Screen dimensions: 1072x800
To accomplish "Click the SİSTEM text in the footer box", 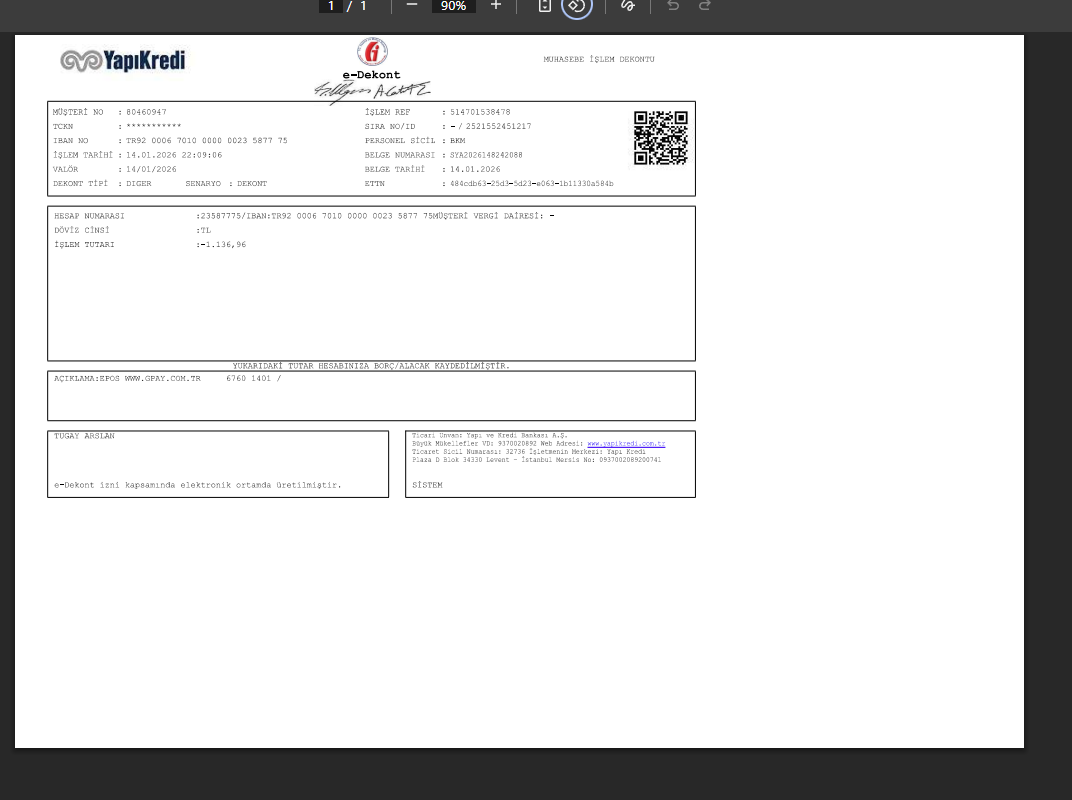I will [427, 485].
